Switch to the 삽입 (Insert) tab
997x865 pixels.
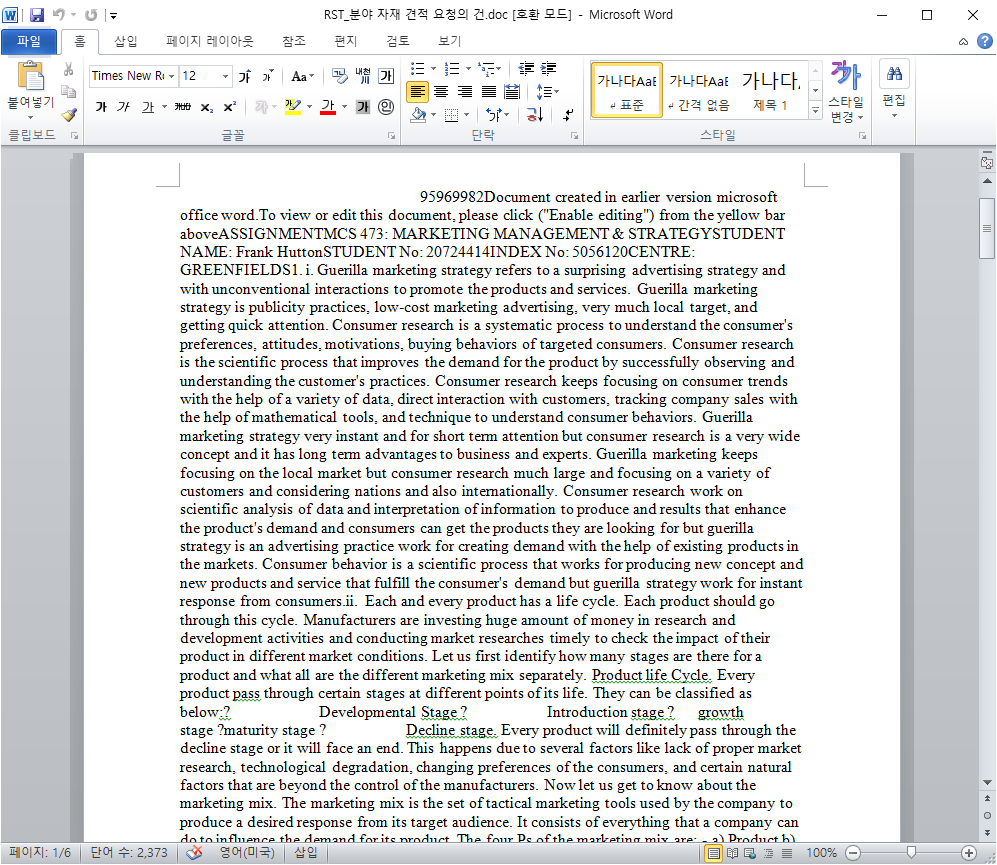coord(125,41)
